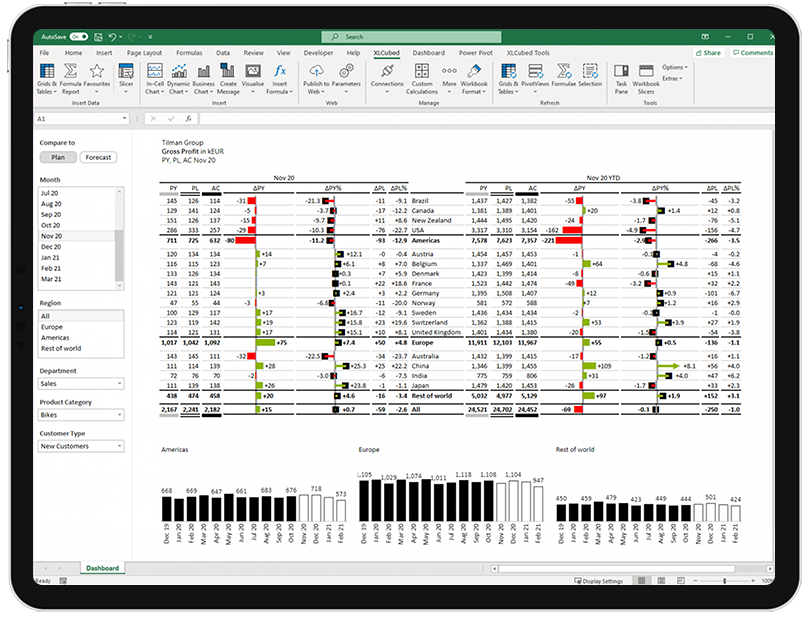Open the Favourites star icon

pos(97,79)
